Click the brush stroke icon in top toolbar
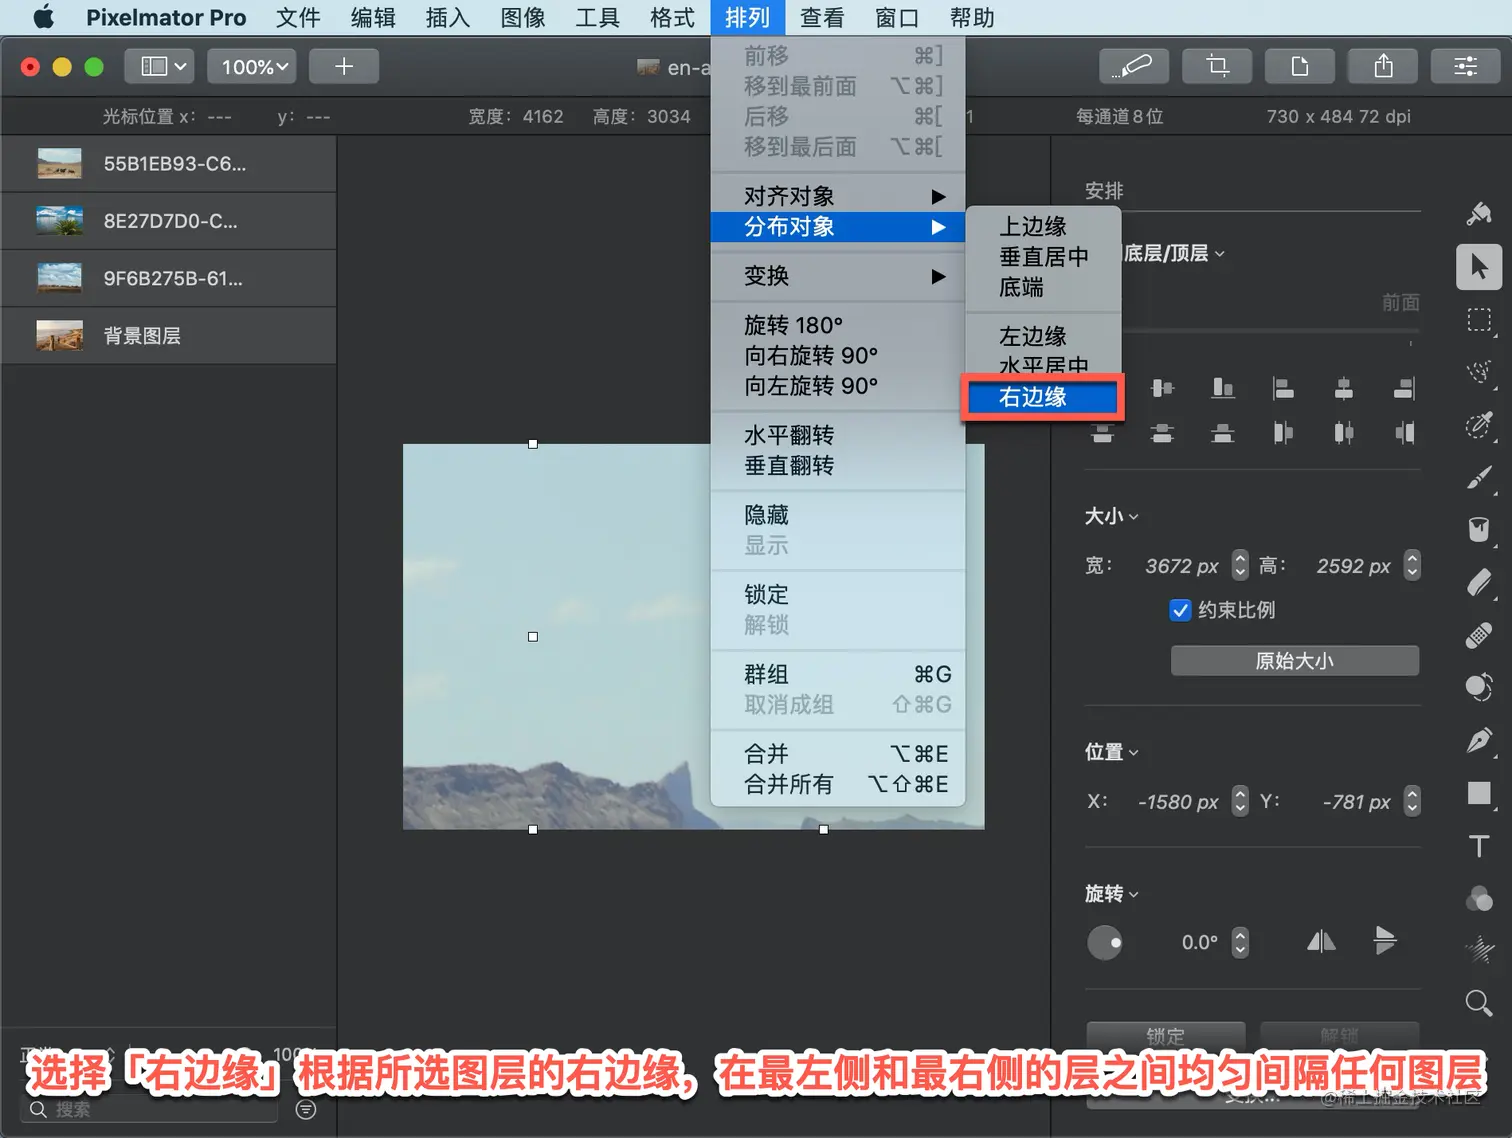Screen dimensions: 1512x1138 1134,66
